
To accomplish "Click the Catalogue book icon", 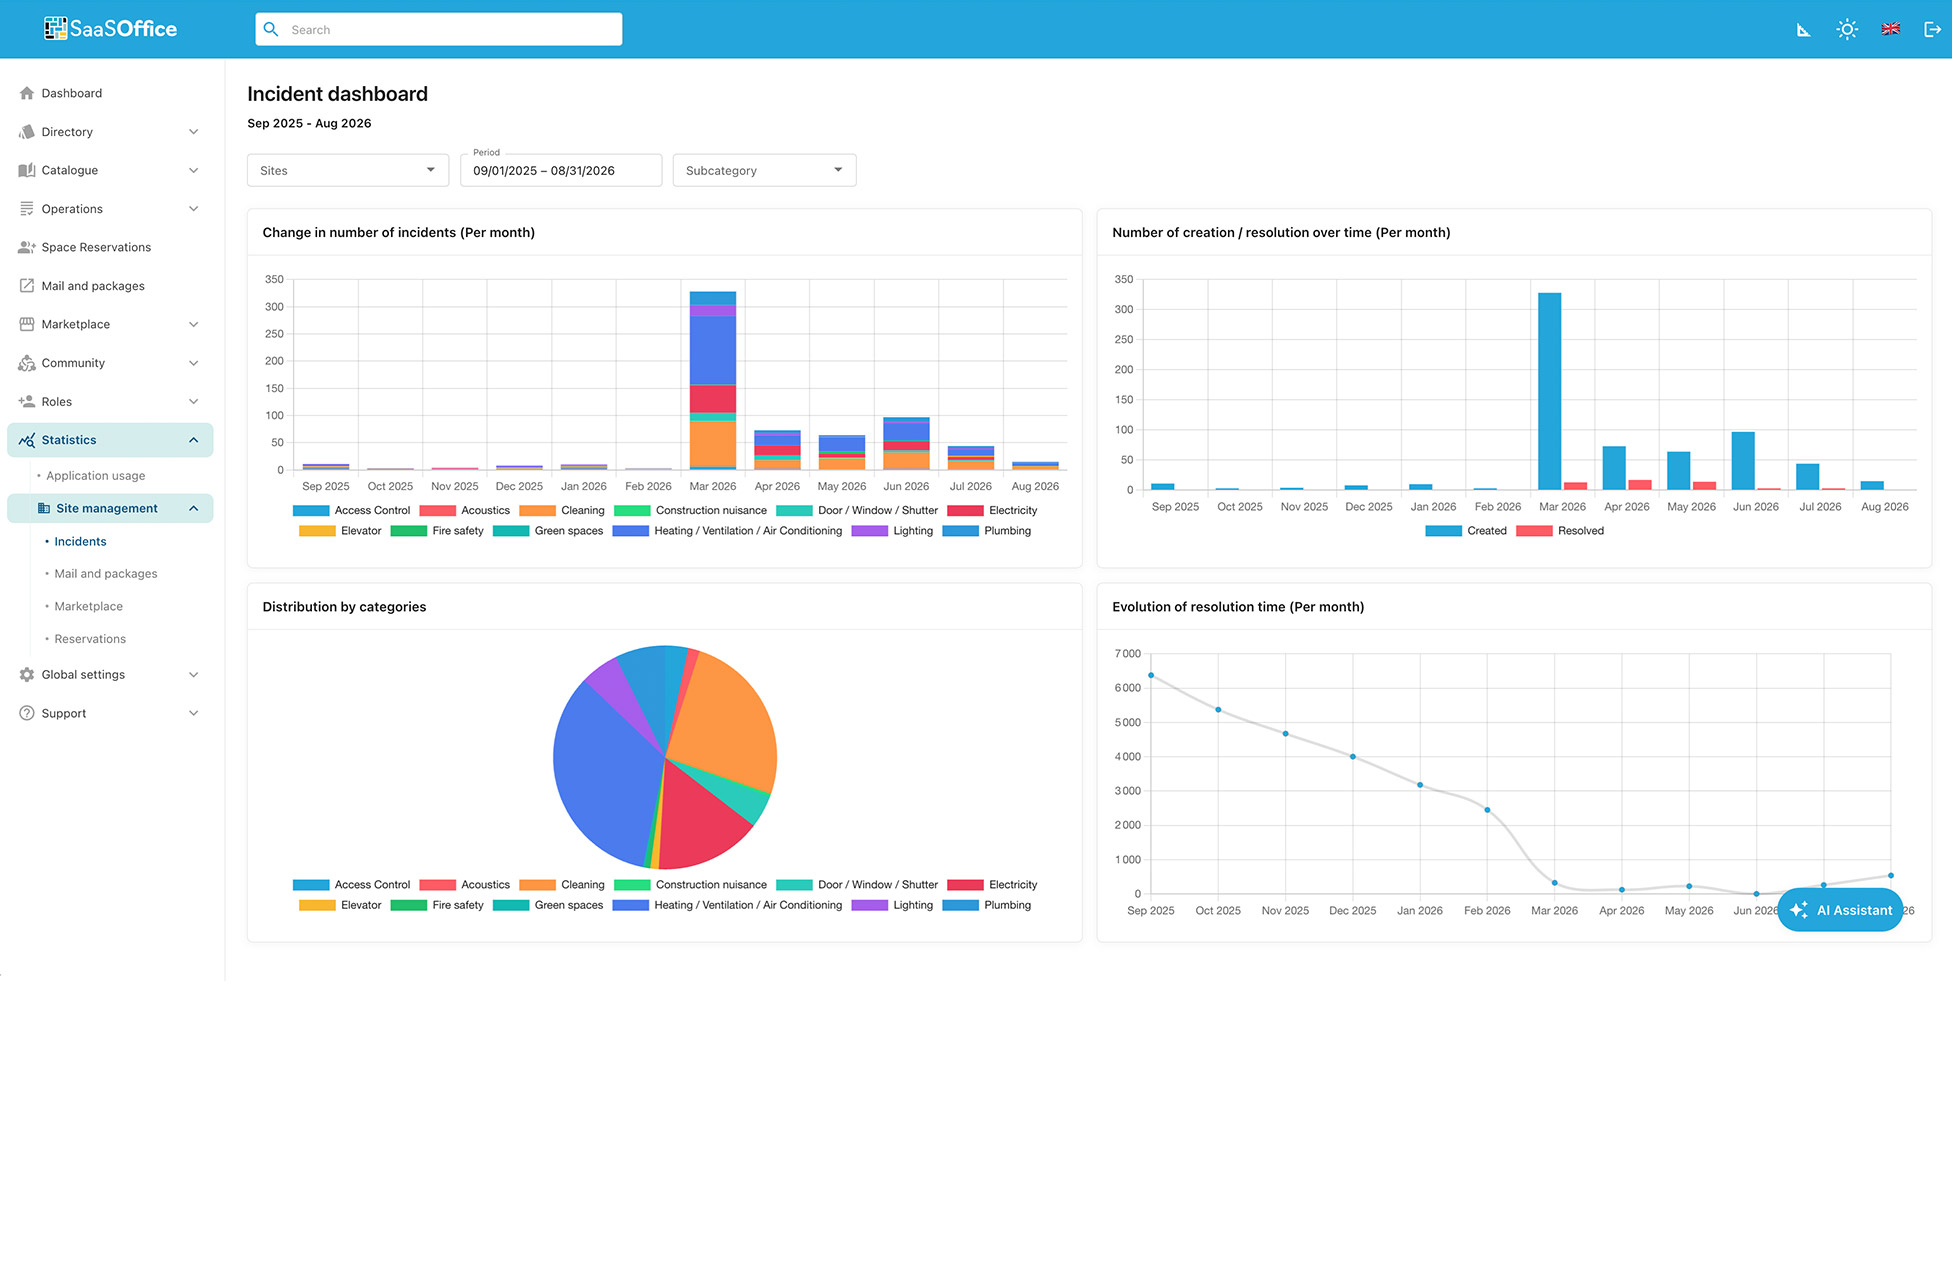I will [x=27, y=170].
